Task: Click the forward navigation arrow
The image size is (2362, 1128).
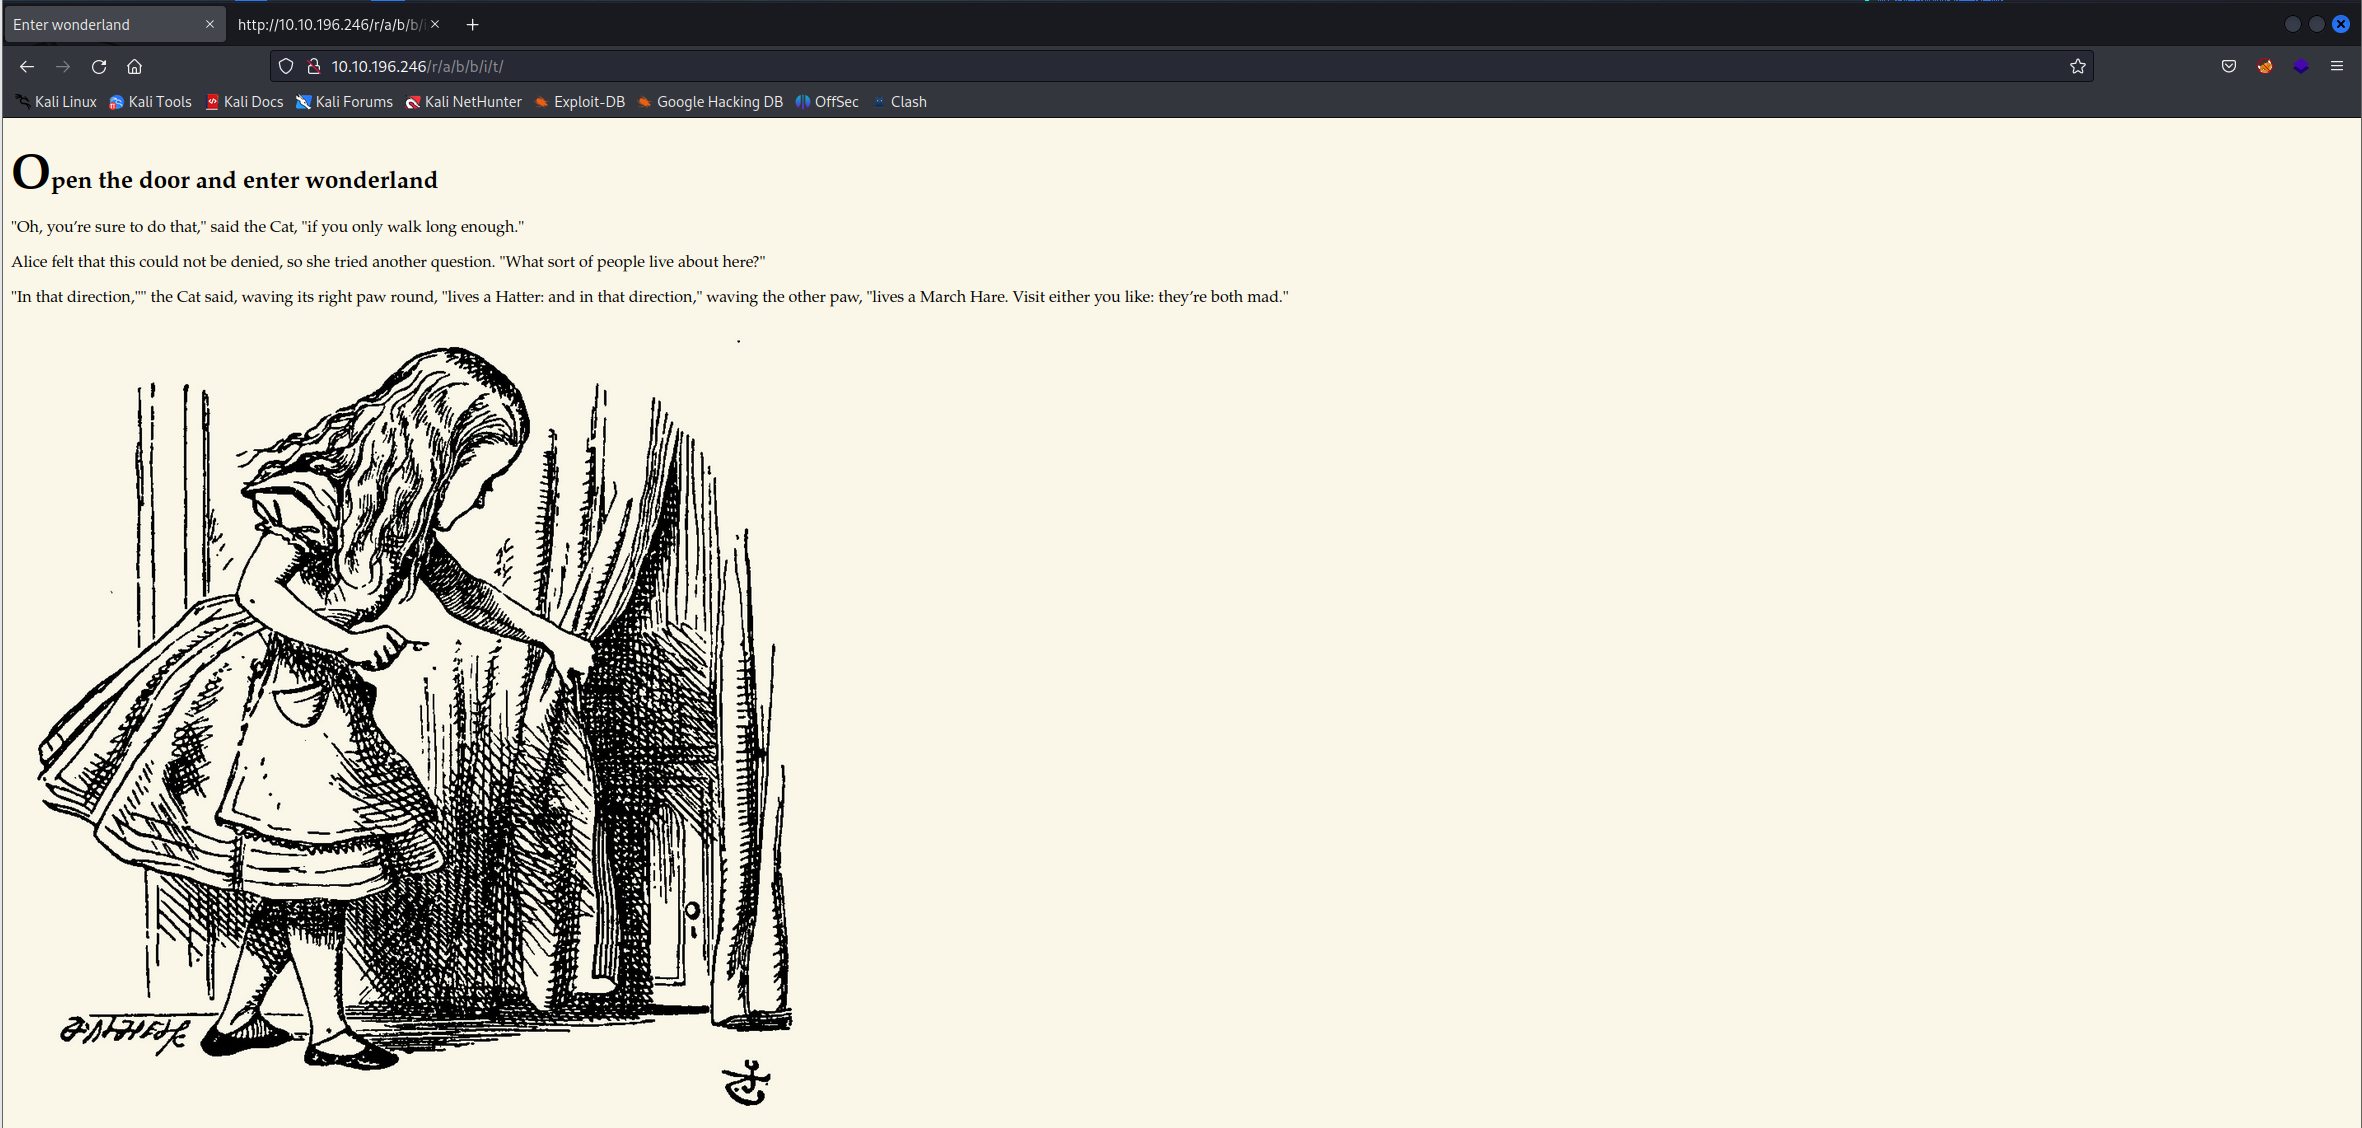Action: coord(63,66)
